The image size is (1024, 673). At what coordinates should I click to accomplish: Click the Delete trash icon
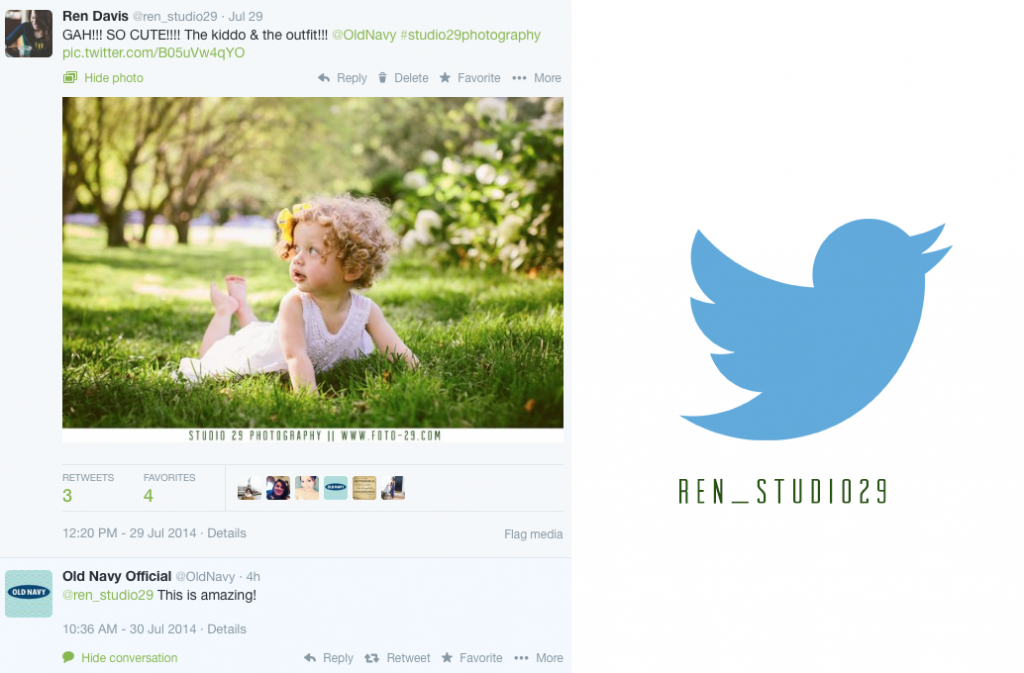coord(383,78)
